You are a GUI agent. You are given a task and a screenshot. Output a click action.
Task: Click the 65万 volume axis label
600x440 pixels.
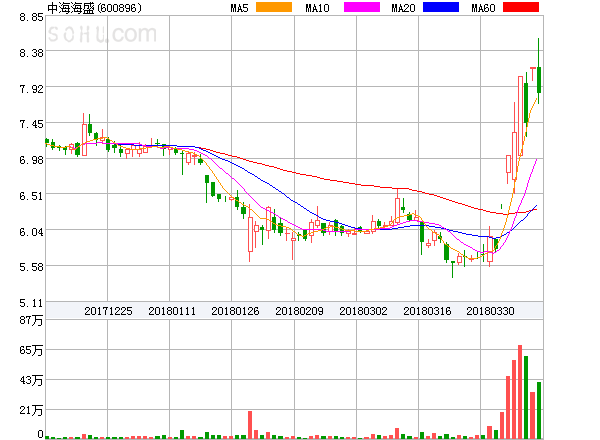click(x=31, y=350)
